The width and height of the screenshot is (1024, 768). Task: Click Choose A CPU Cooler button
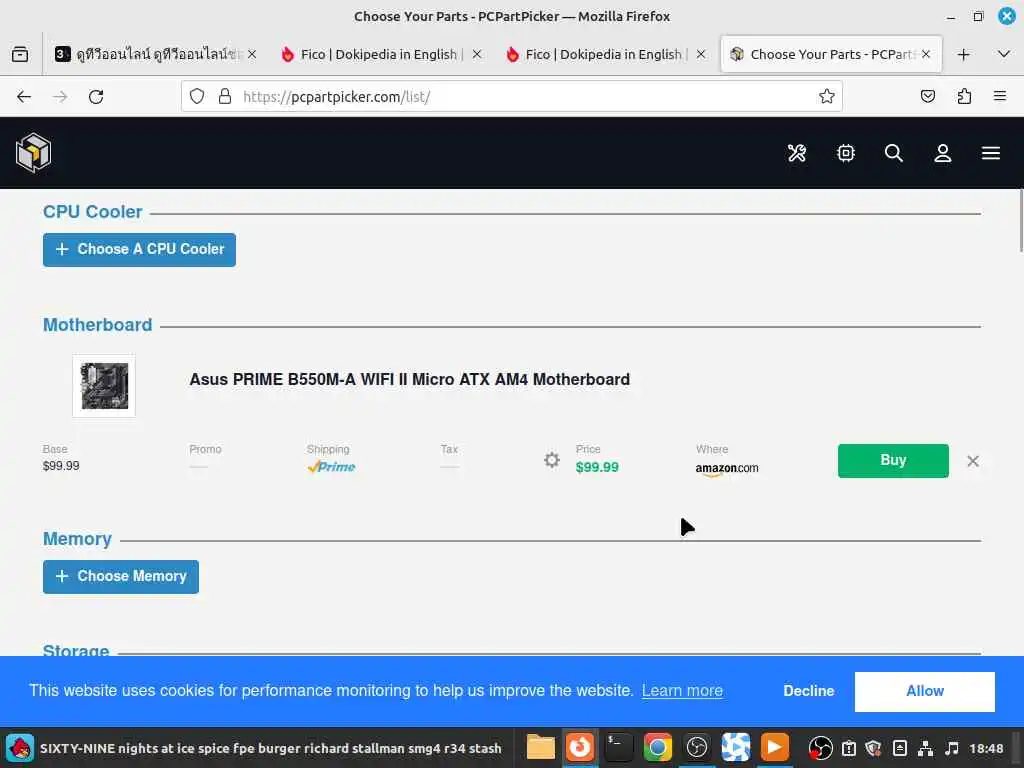[x=139, y=249]
